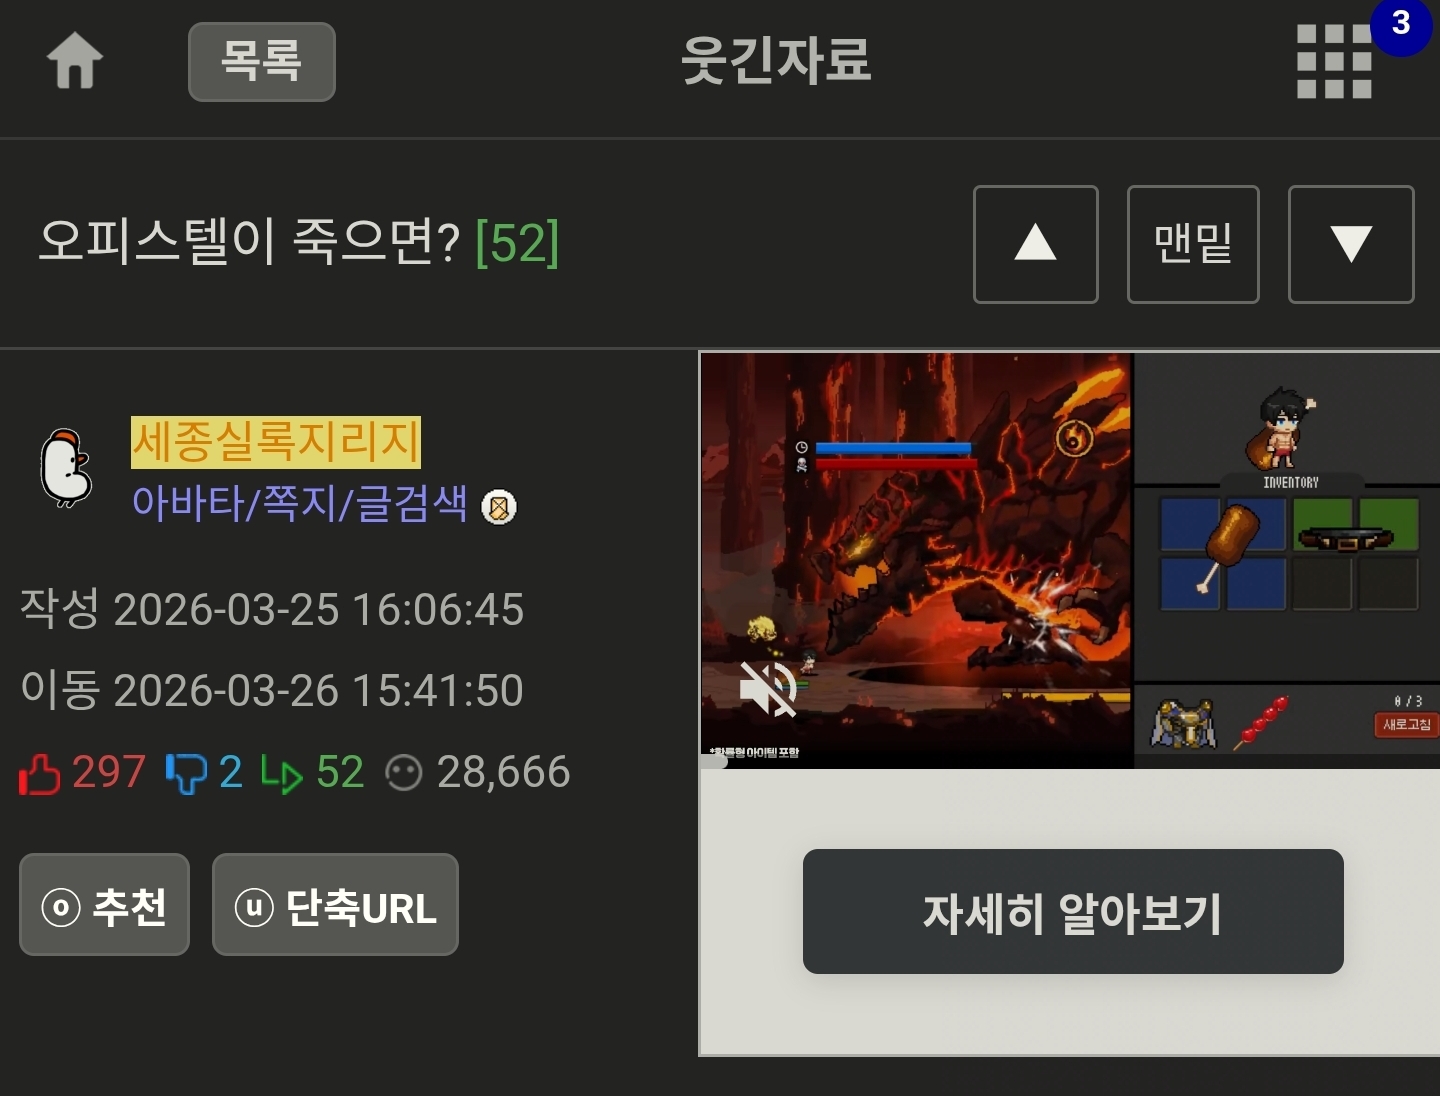Screen dimensions: 1440x1096
Task: Copy short link via 단축URL
Action: (x=335, y=904)
